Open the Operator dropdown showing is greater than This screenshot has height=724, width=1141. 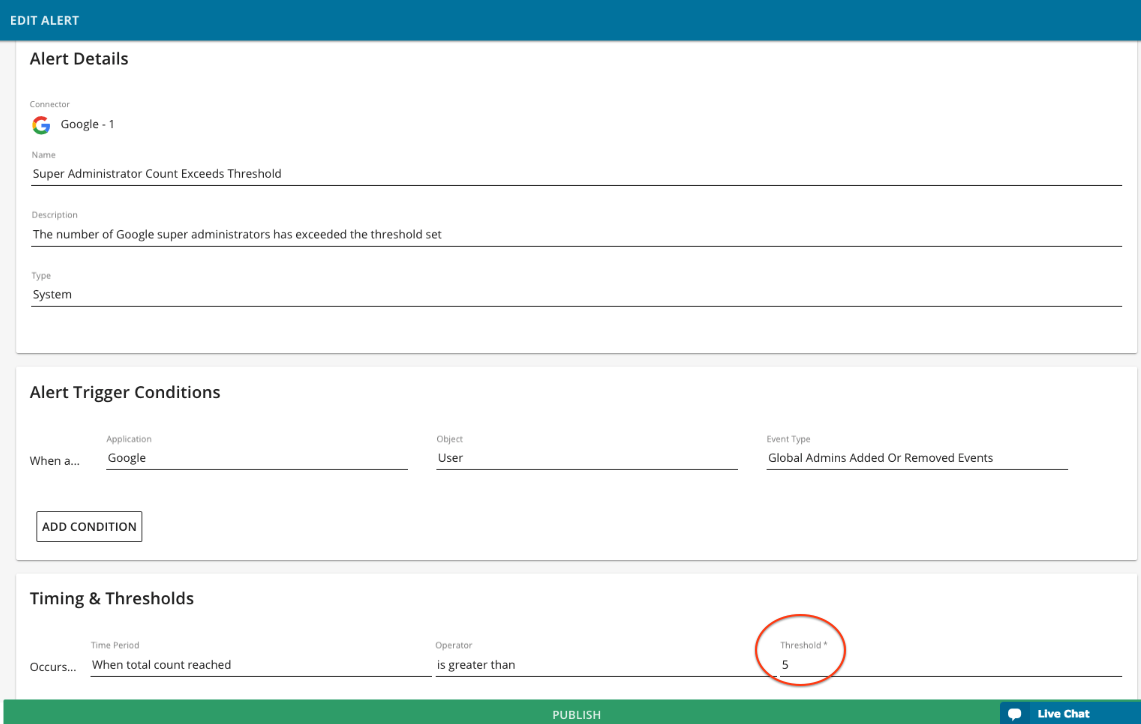click(x=605, y=665)
